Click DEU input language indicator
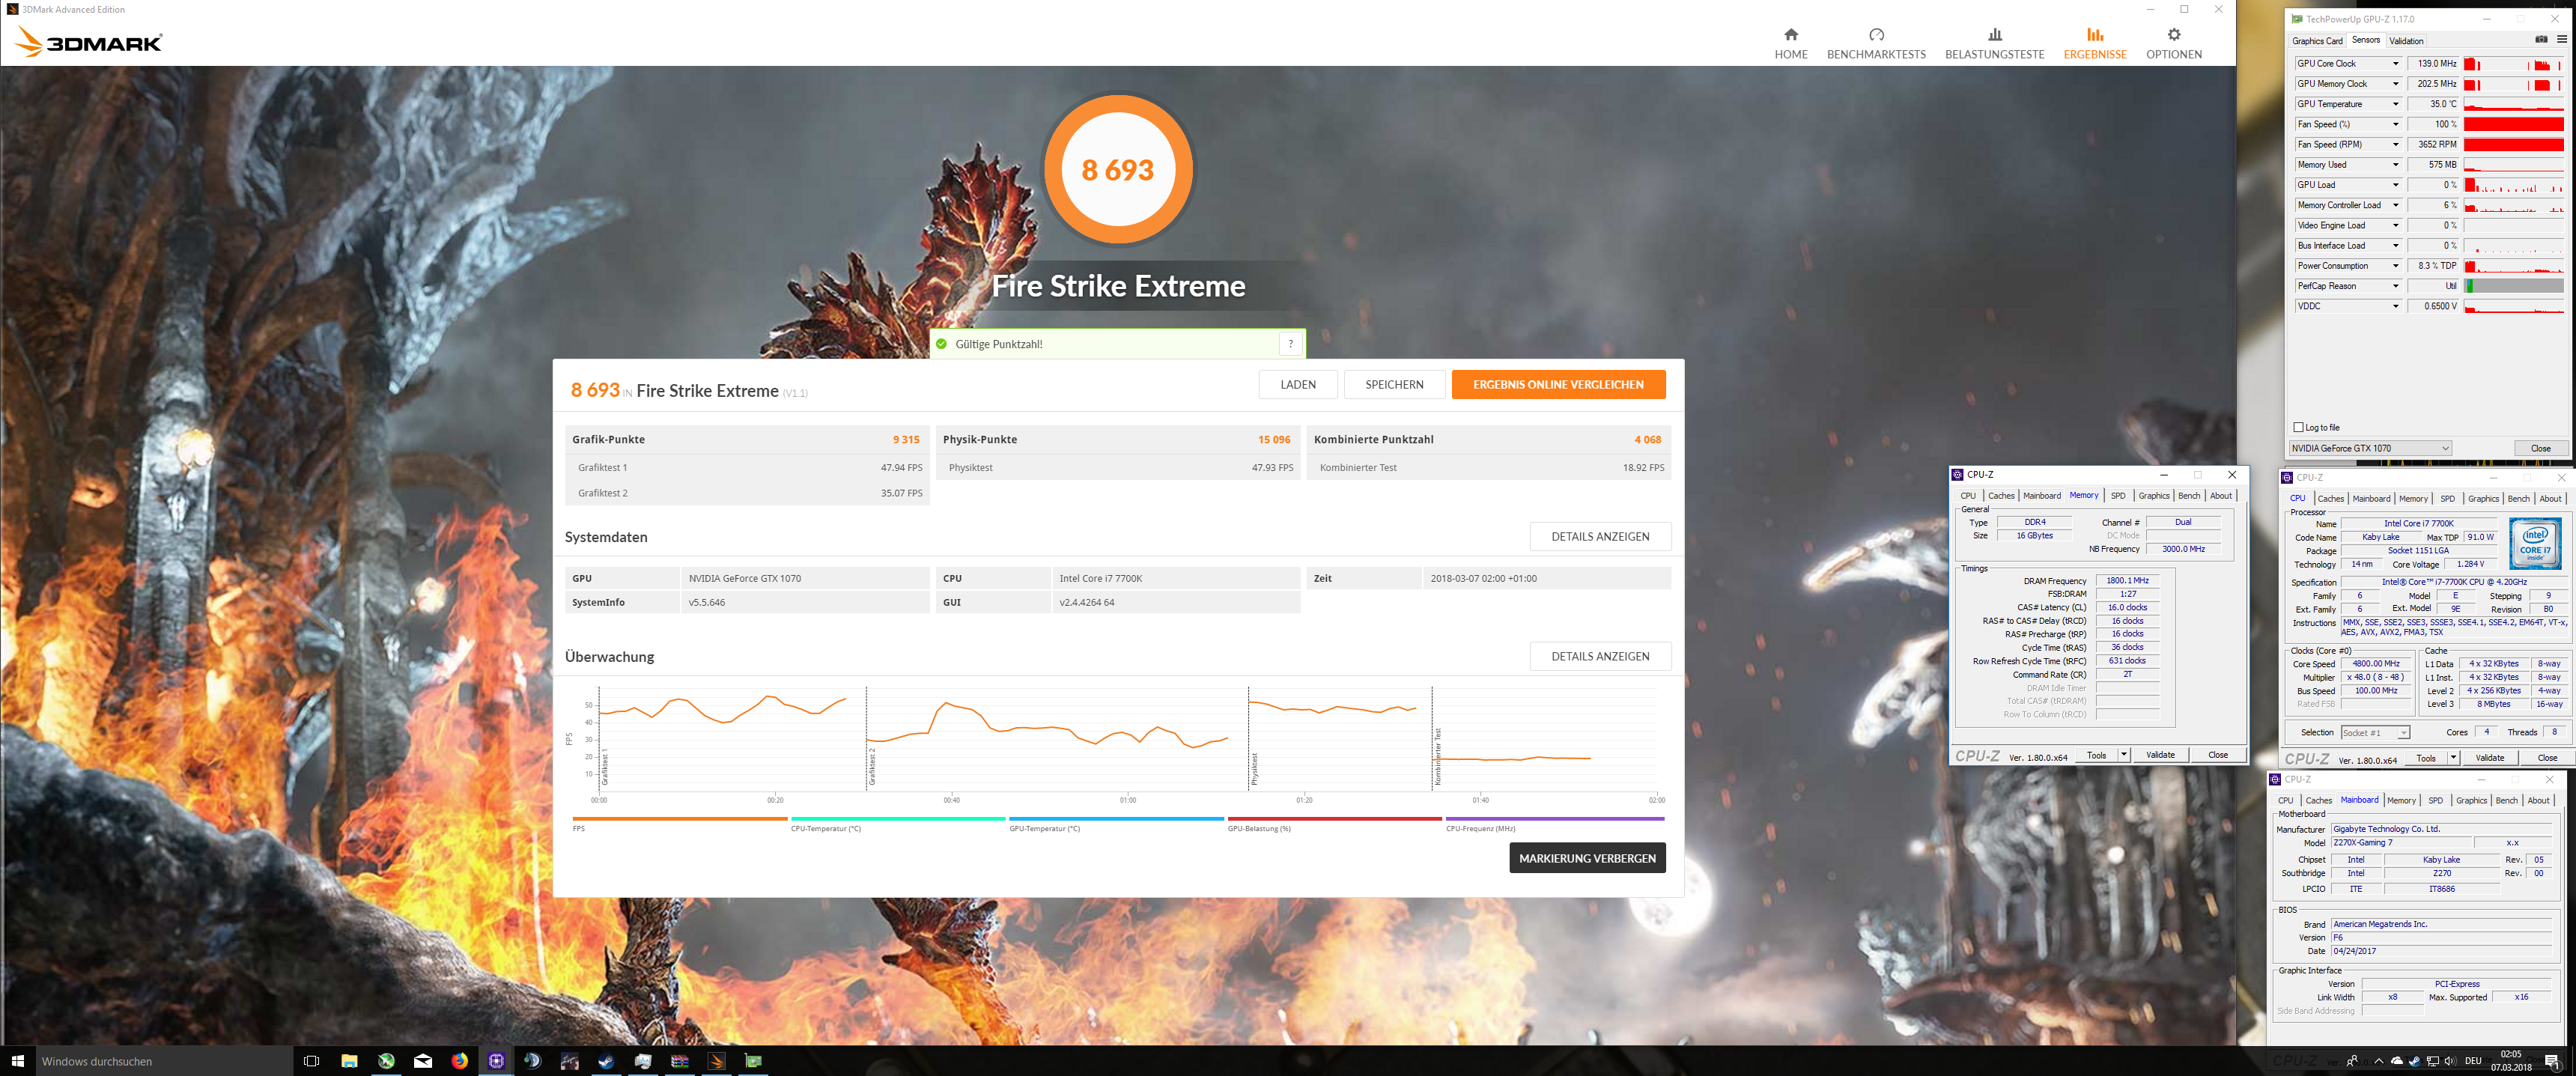This screenshot has width=2576, height=1076. pos(2472,1061)
